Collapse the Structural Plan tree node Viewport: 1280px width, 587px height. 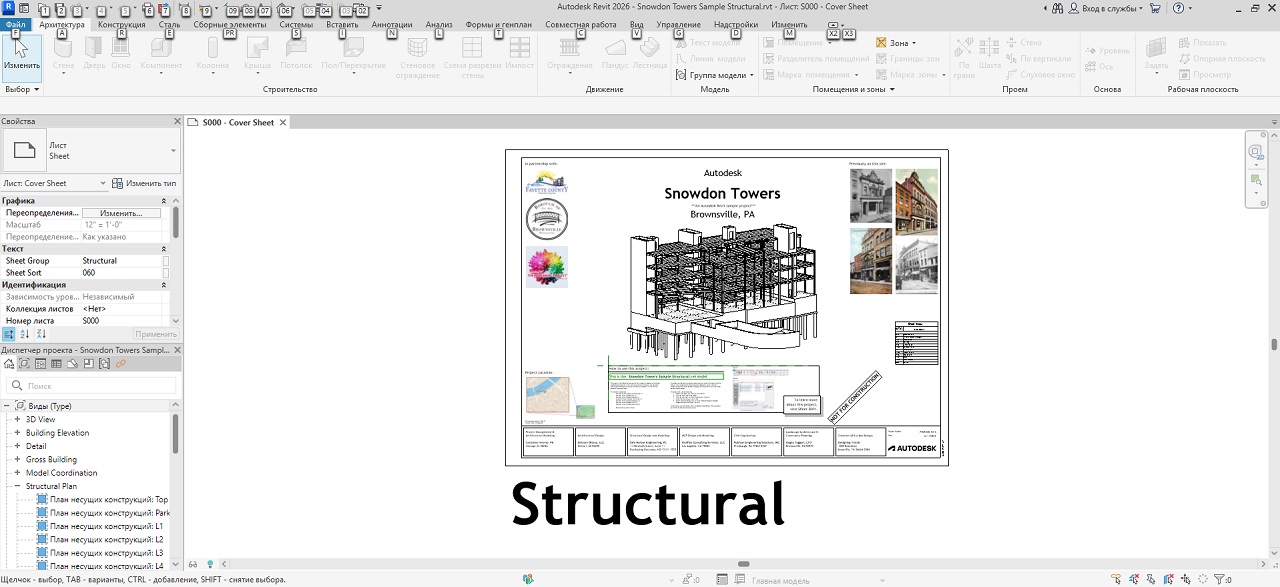pos(17,486)
